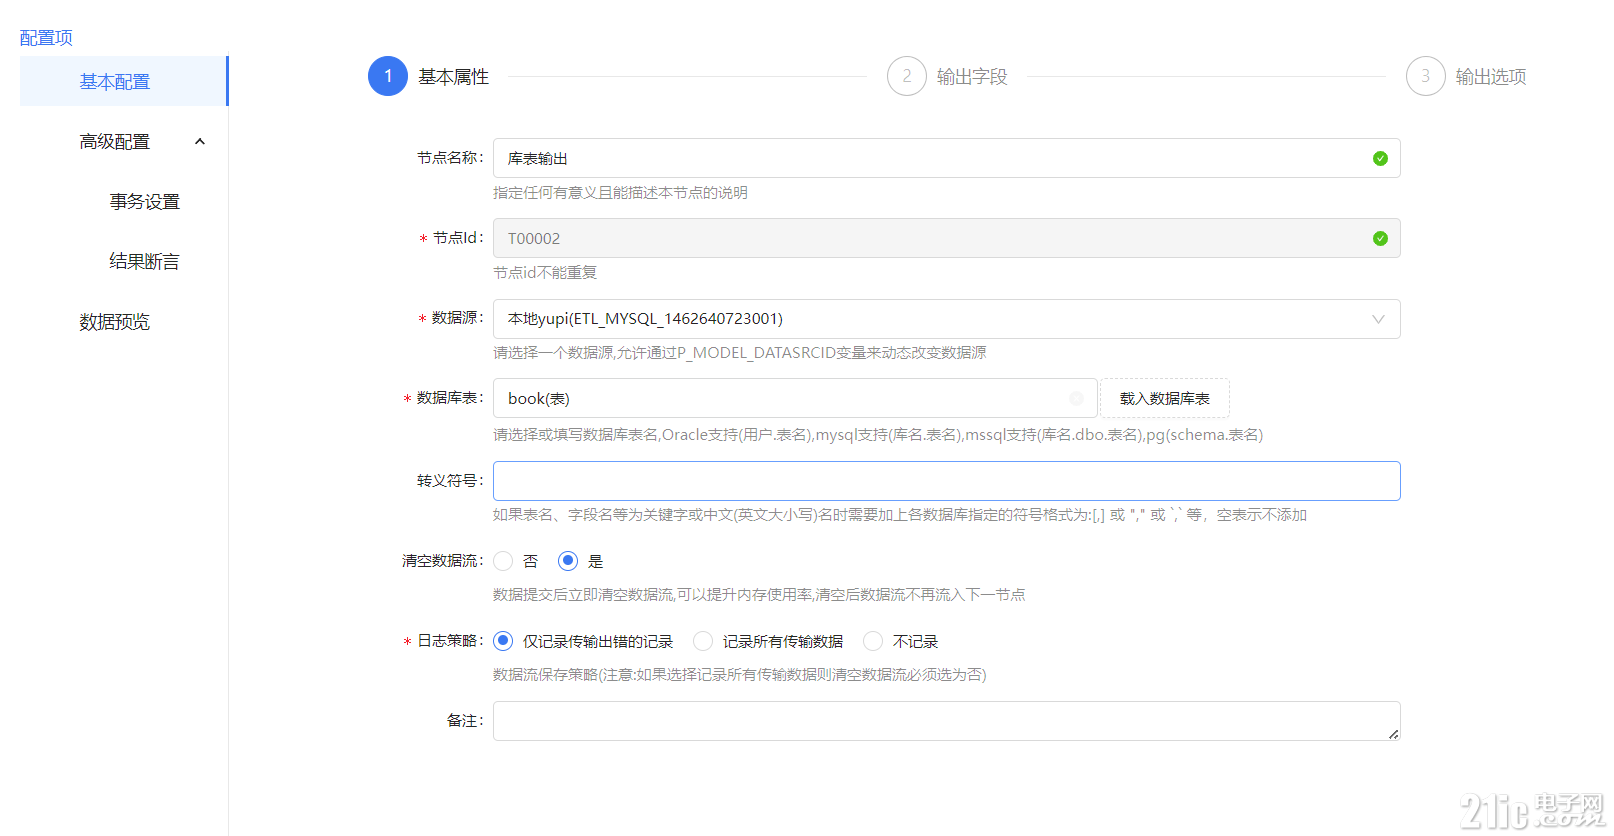Go to 输出字段 step

pos(972,77)
